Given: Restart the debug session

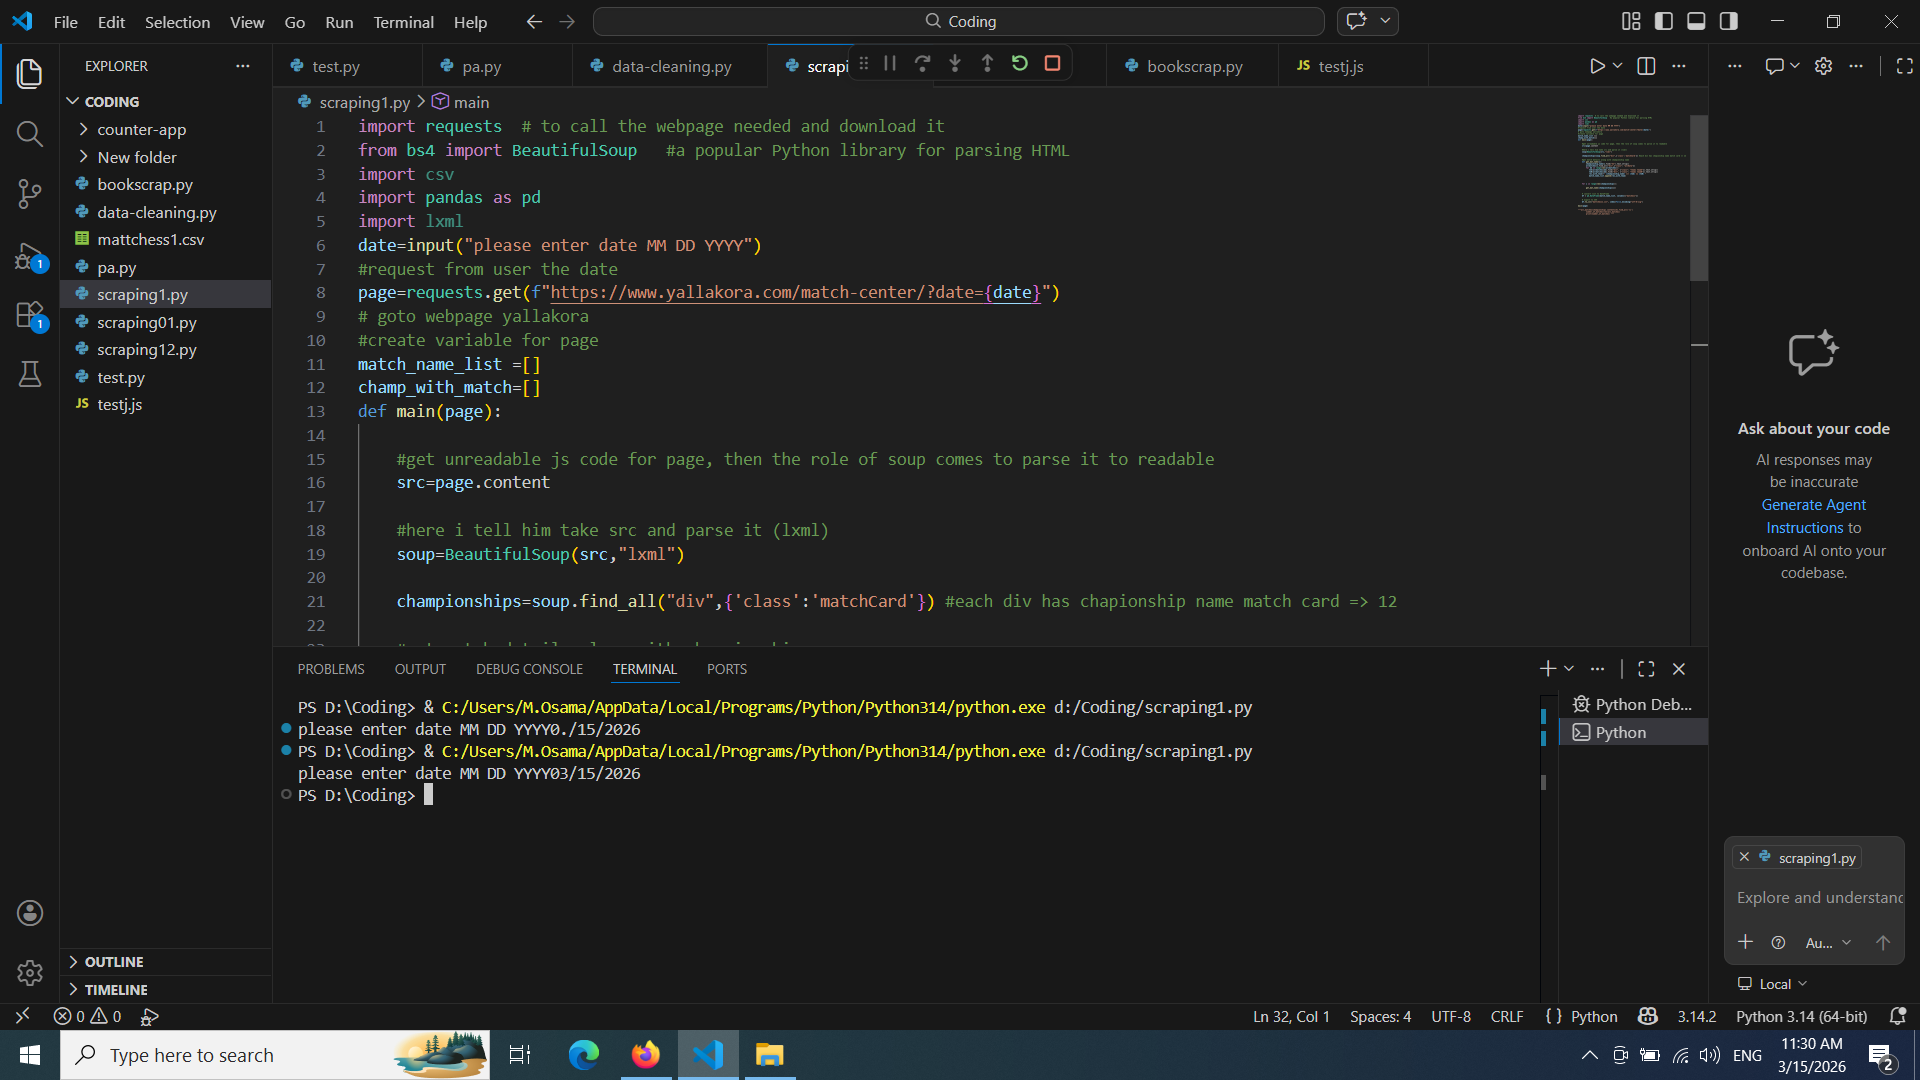Looking at the screenshot, I should [1019, 64].
